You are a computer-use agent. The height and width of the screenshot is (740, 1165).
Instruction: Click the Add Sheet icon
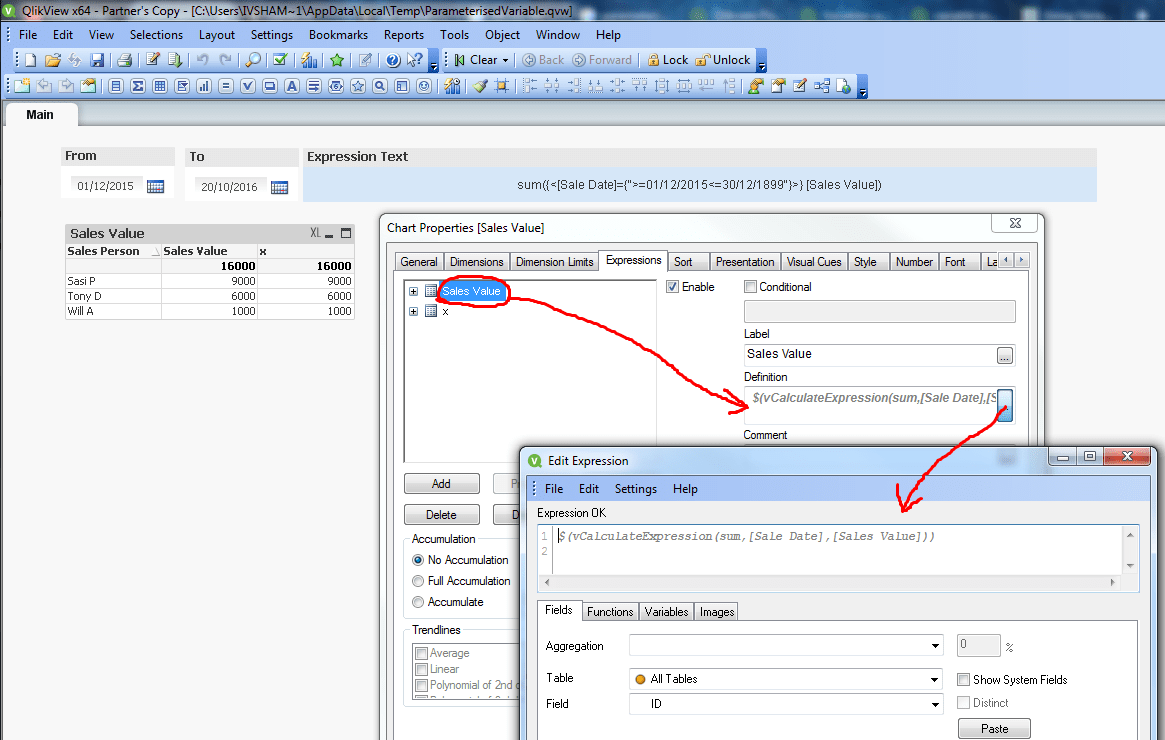point(22,86)
